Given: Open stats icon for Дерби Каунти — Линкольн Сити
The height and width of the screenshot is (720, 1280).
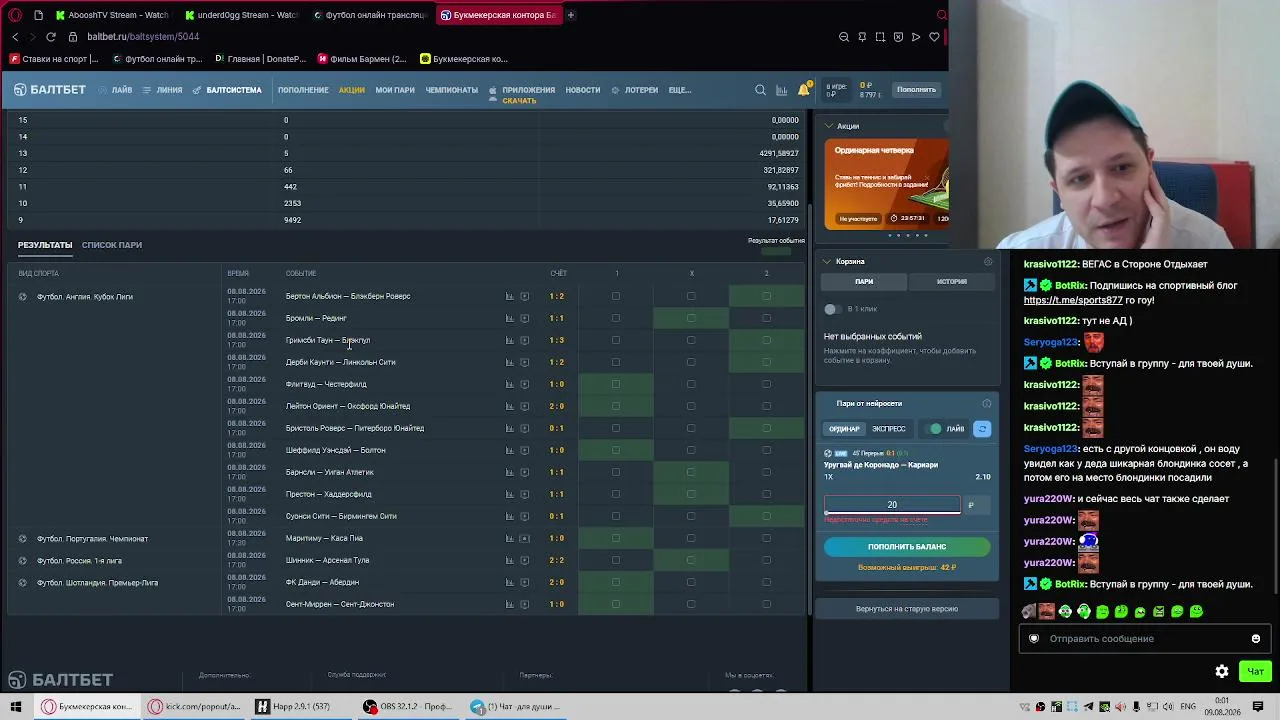Looking at the screenshot, I should (x=509, y=362).
